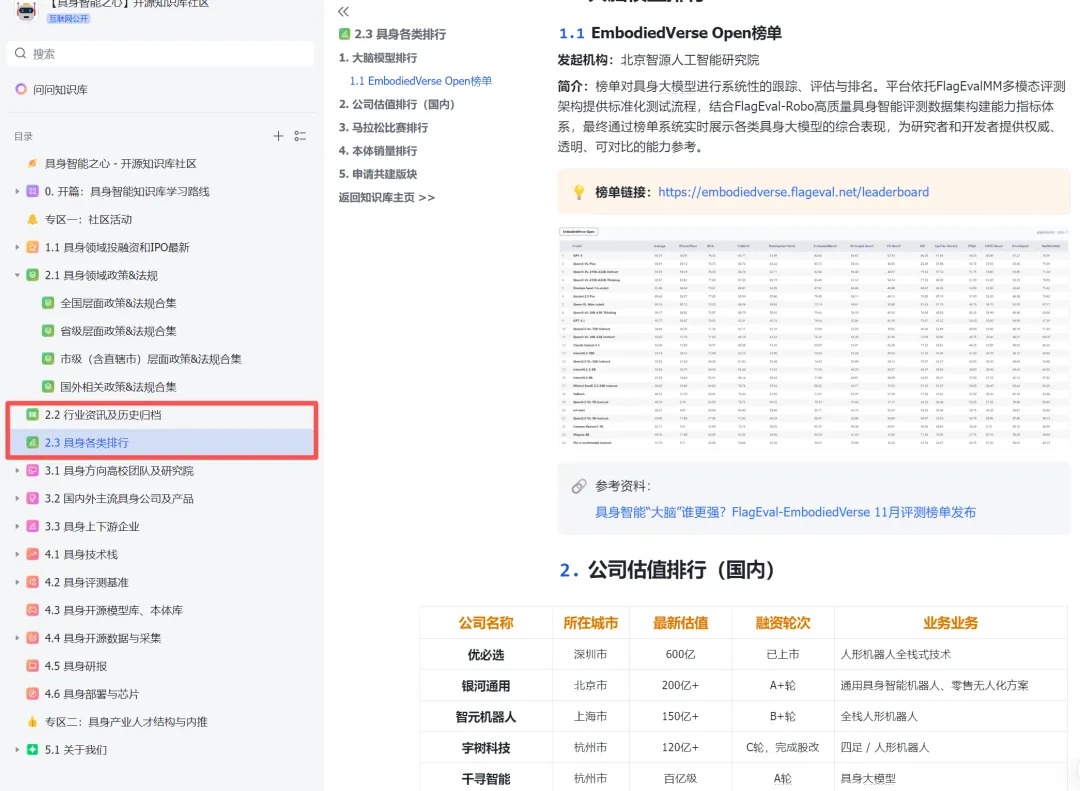Click the icon of 2.3 具身各类排行

32,442
